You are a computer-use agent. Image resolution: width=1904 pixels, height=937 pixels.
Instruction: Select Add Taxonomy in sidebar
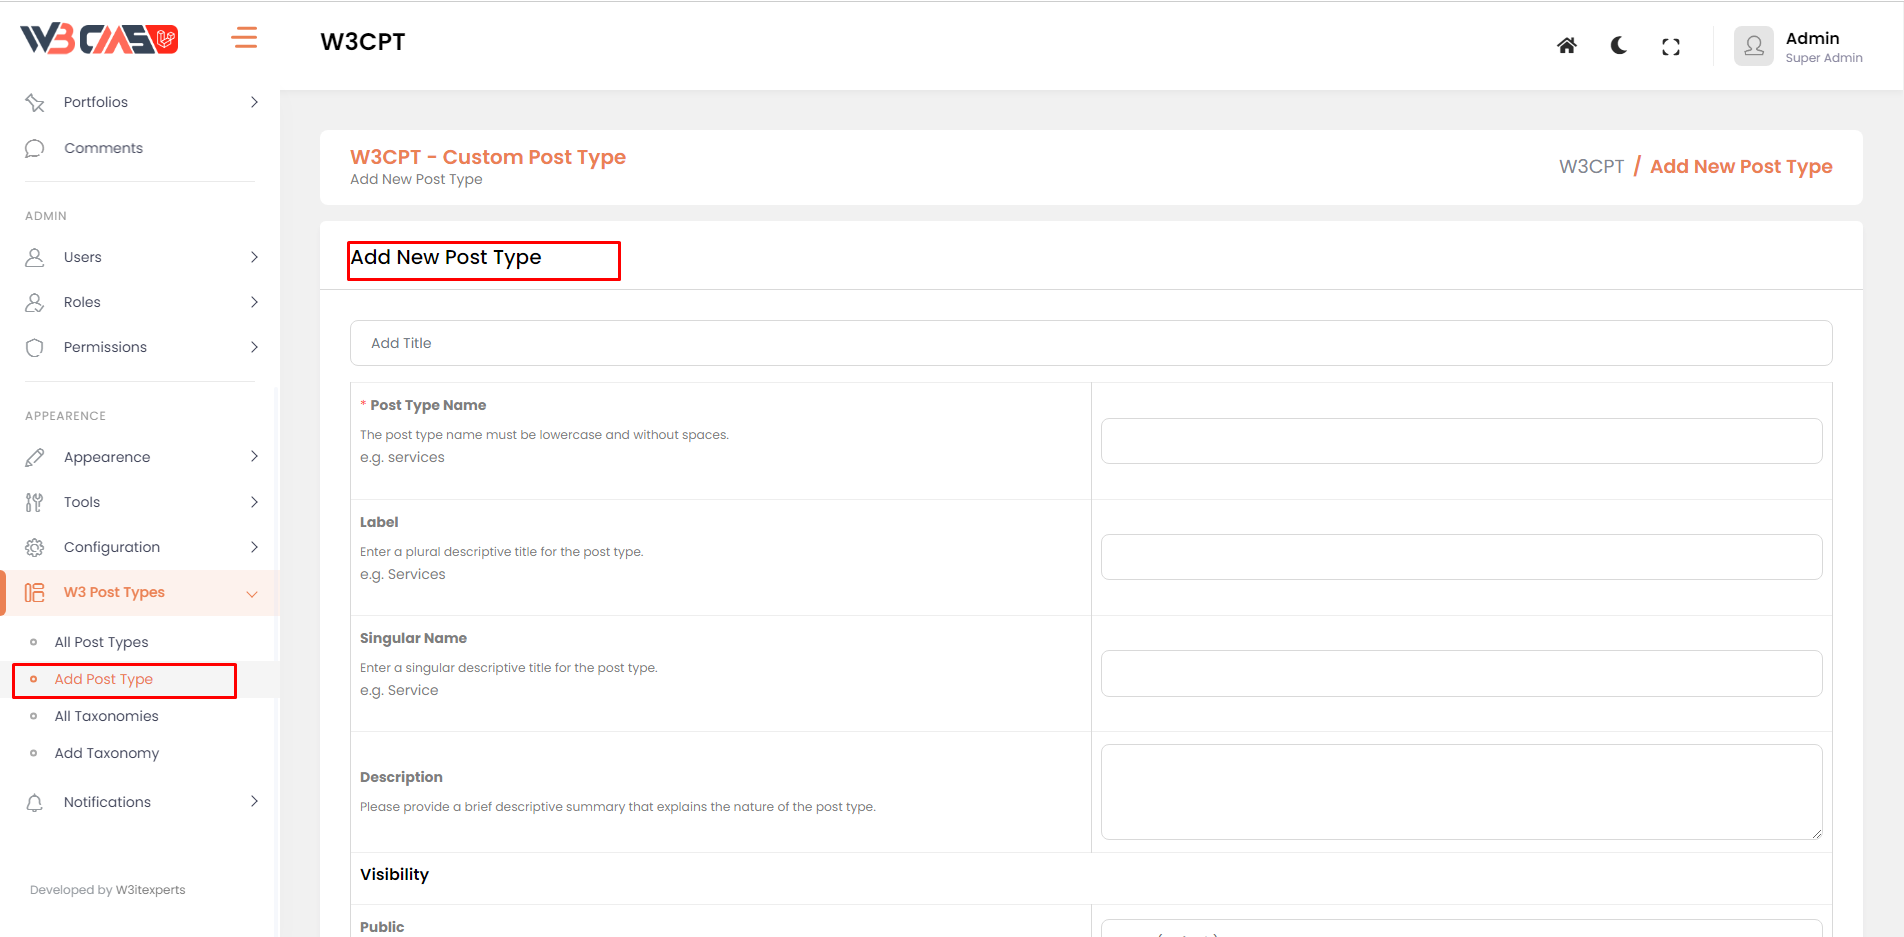106,753
